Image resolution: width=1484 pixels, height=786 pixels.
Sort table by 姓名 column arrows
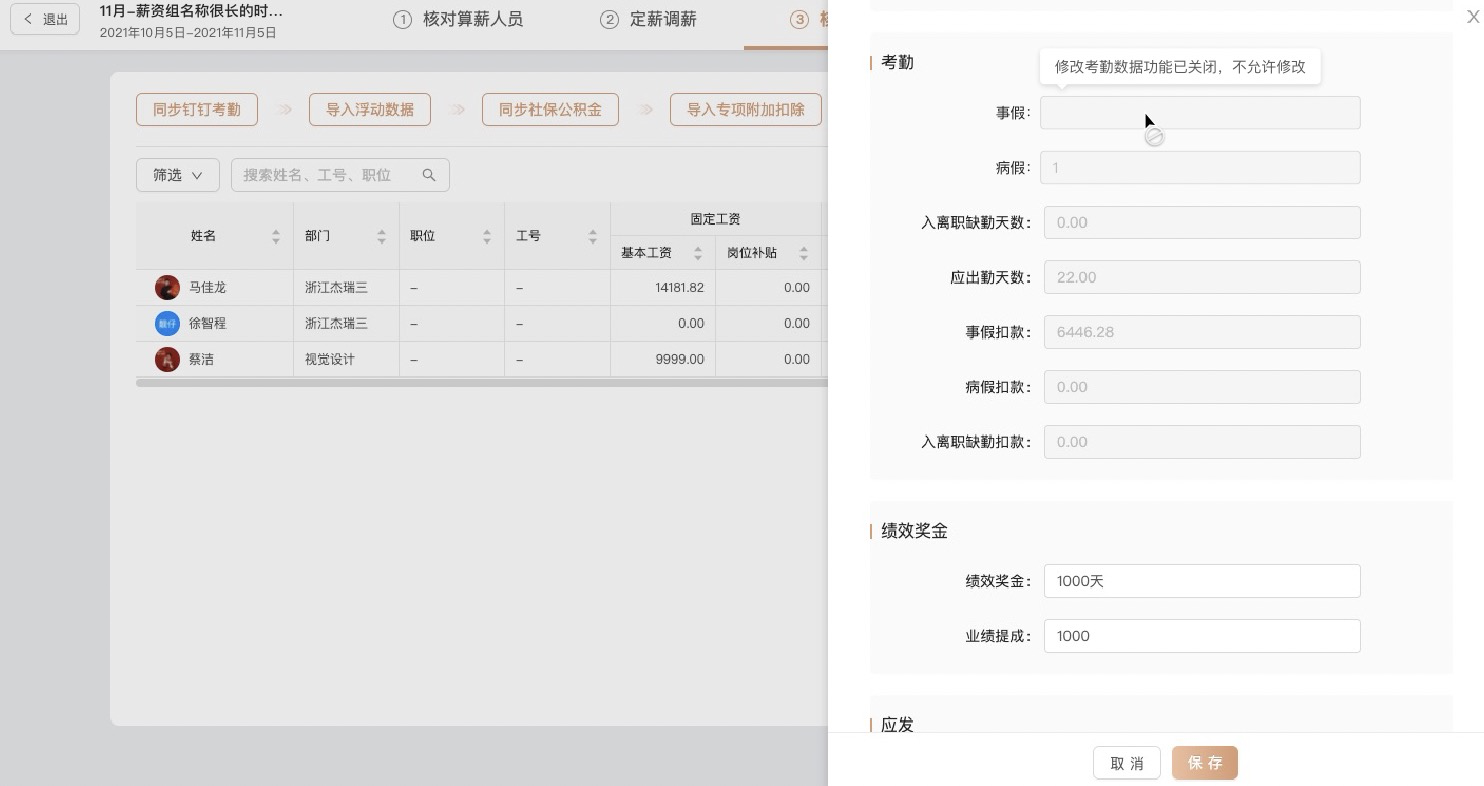276,236
